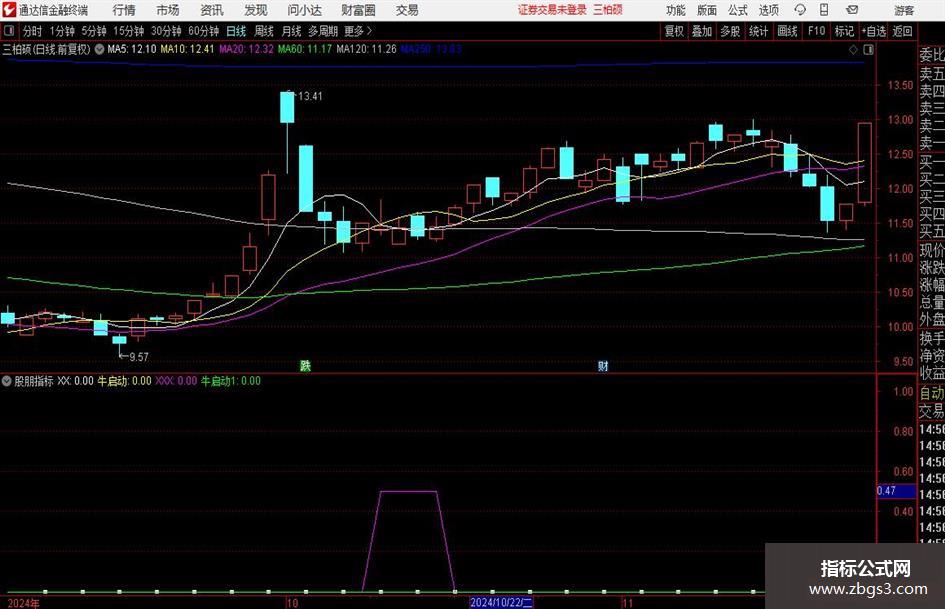Click the MA10: 12.41 value label
The height and width of the screenshot is (609, 945).
tap(187, 49)
